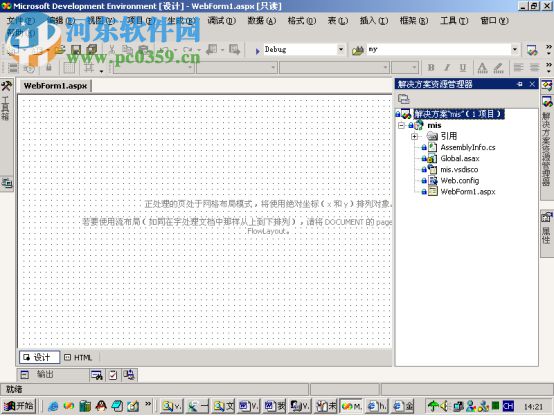554x416 pixels.
Task: Click the 'M.' taskbar button
Action: coord(352,406)
